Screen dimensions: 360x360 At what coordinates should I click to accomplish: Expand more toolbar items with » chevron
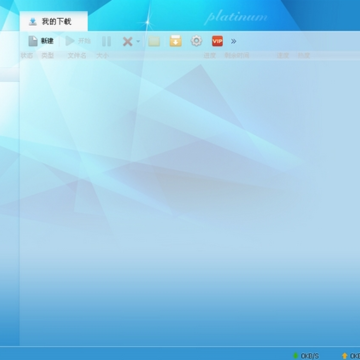tap(234, 41)
